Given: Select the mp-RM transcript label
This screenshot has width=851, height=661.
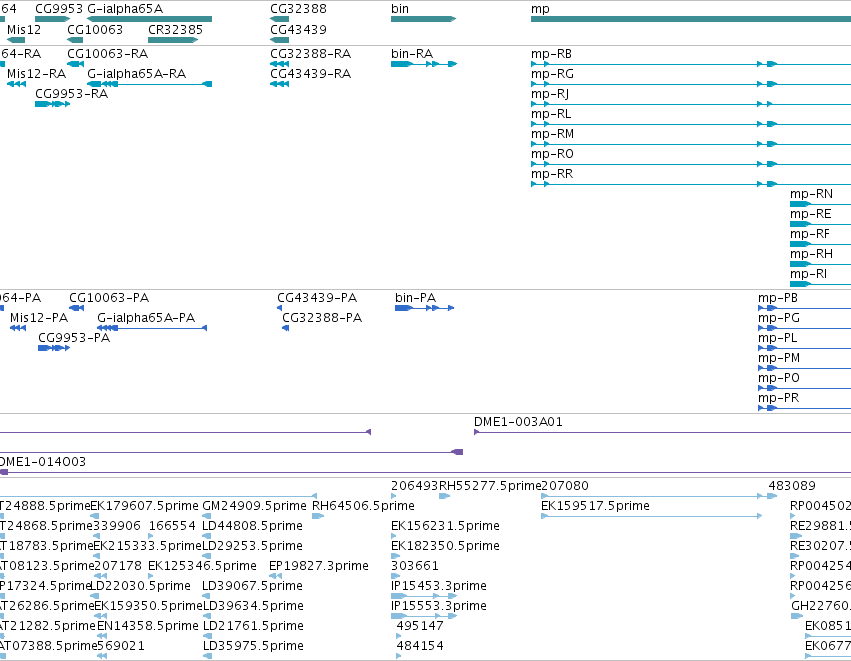Looking at the screenshot, I should point(552,134).
